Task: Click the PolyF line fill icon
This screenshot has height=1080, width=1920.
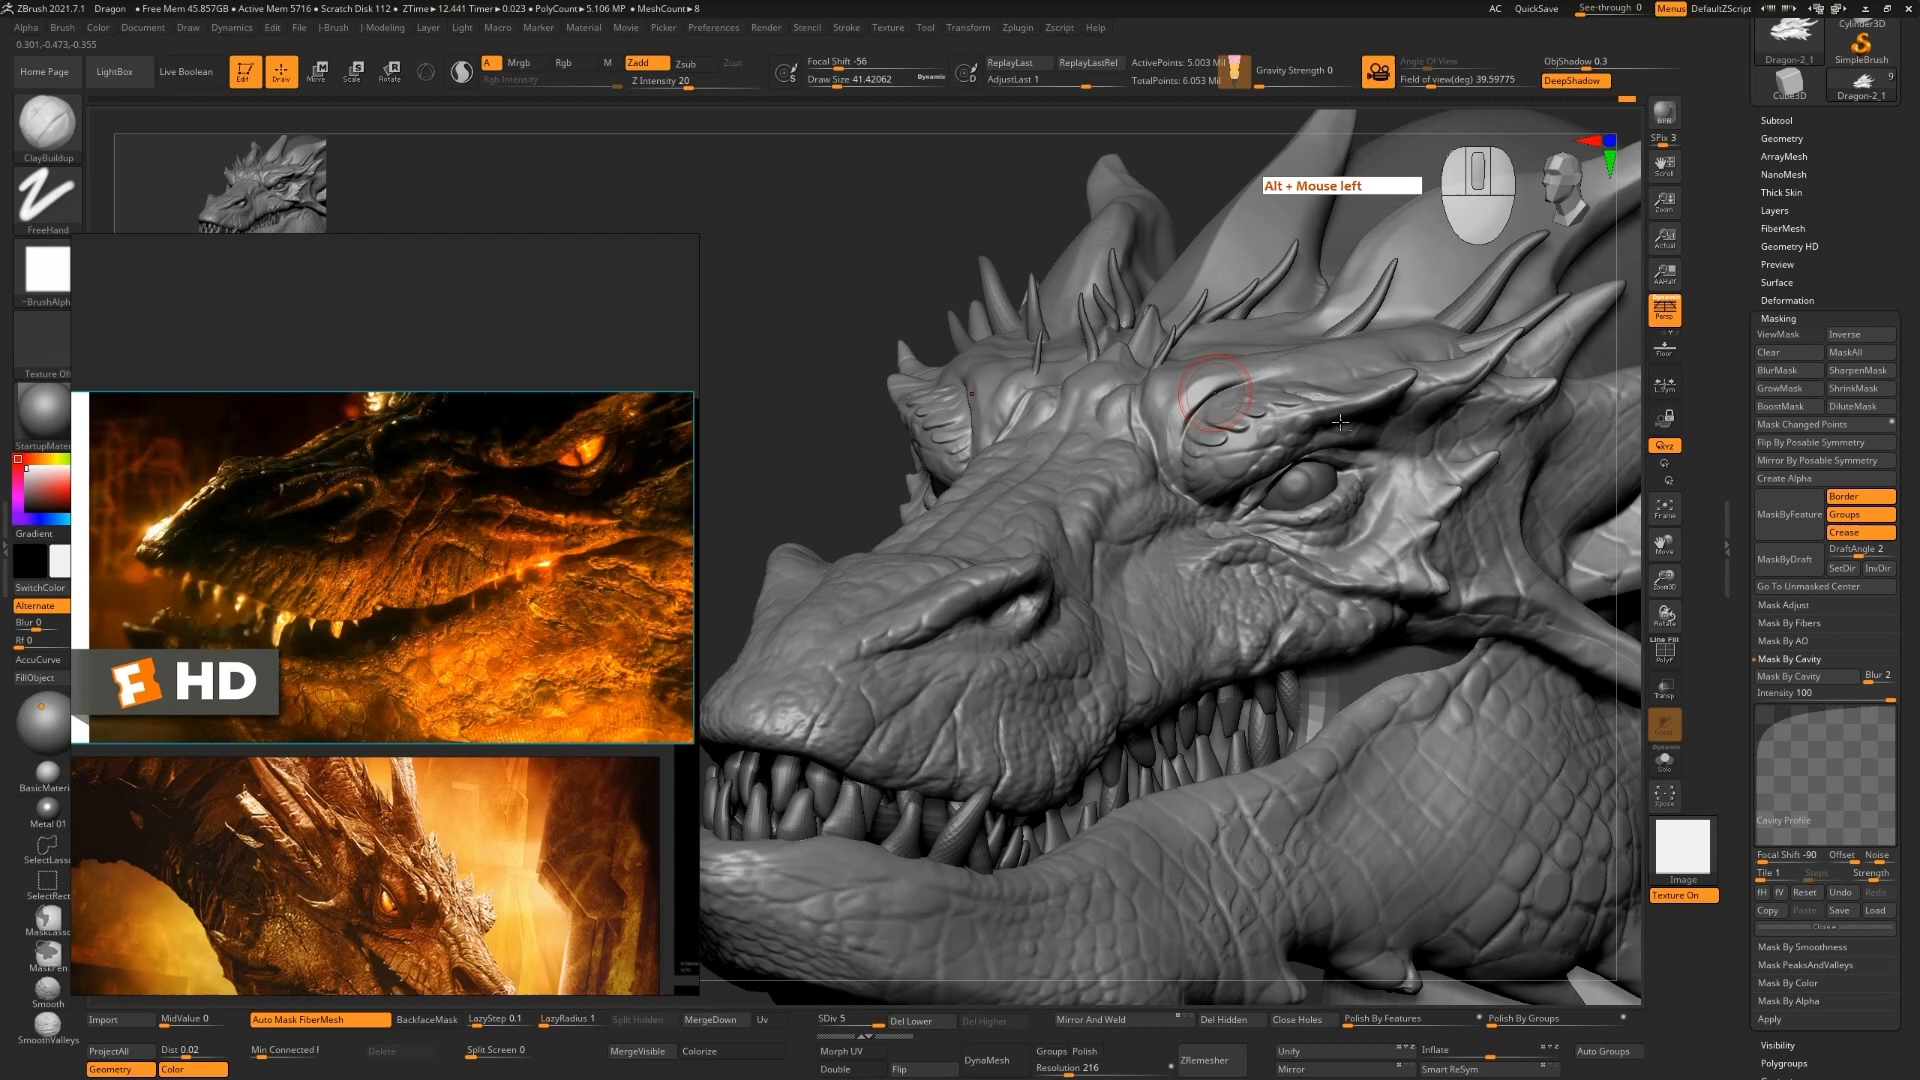Action: pyautogui.click(x=1664, y=651)
